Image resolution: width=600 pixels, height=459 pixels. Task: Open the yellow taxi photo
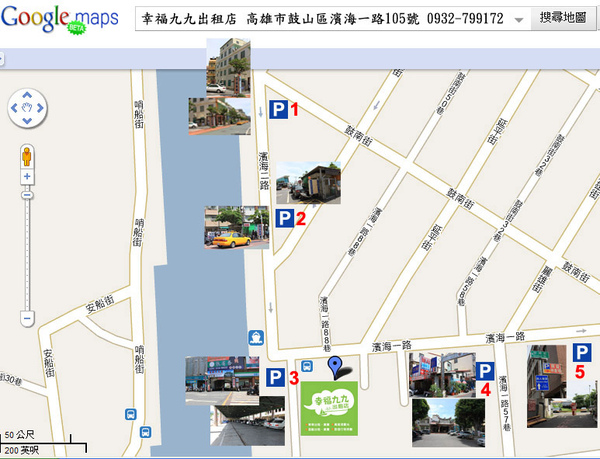[x=236, y=228]
